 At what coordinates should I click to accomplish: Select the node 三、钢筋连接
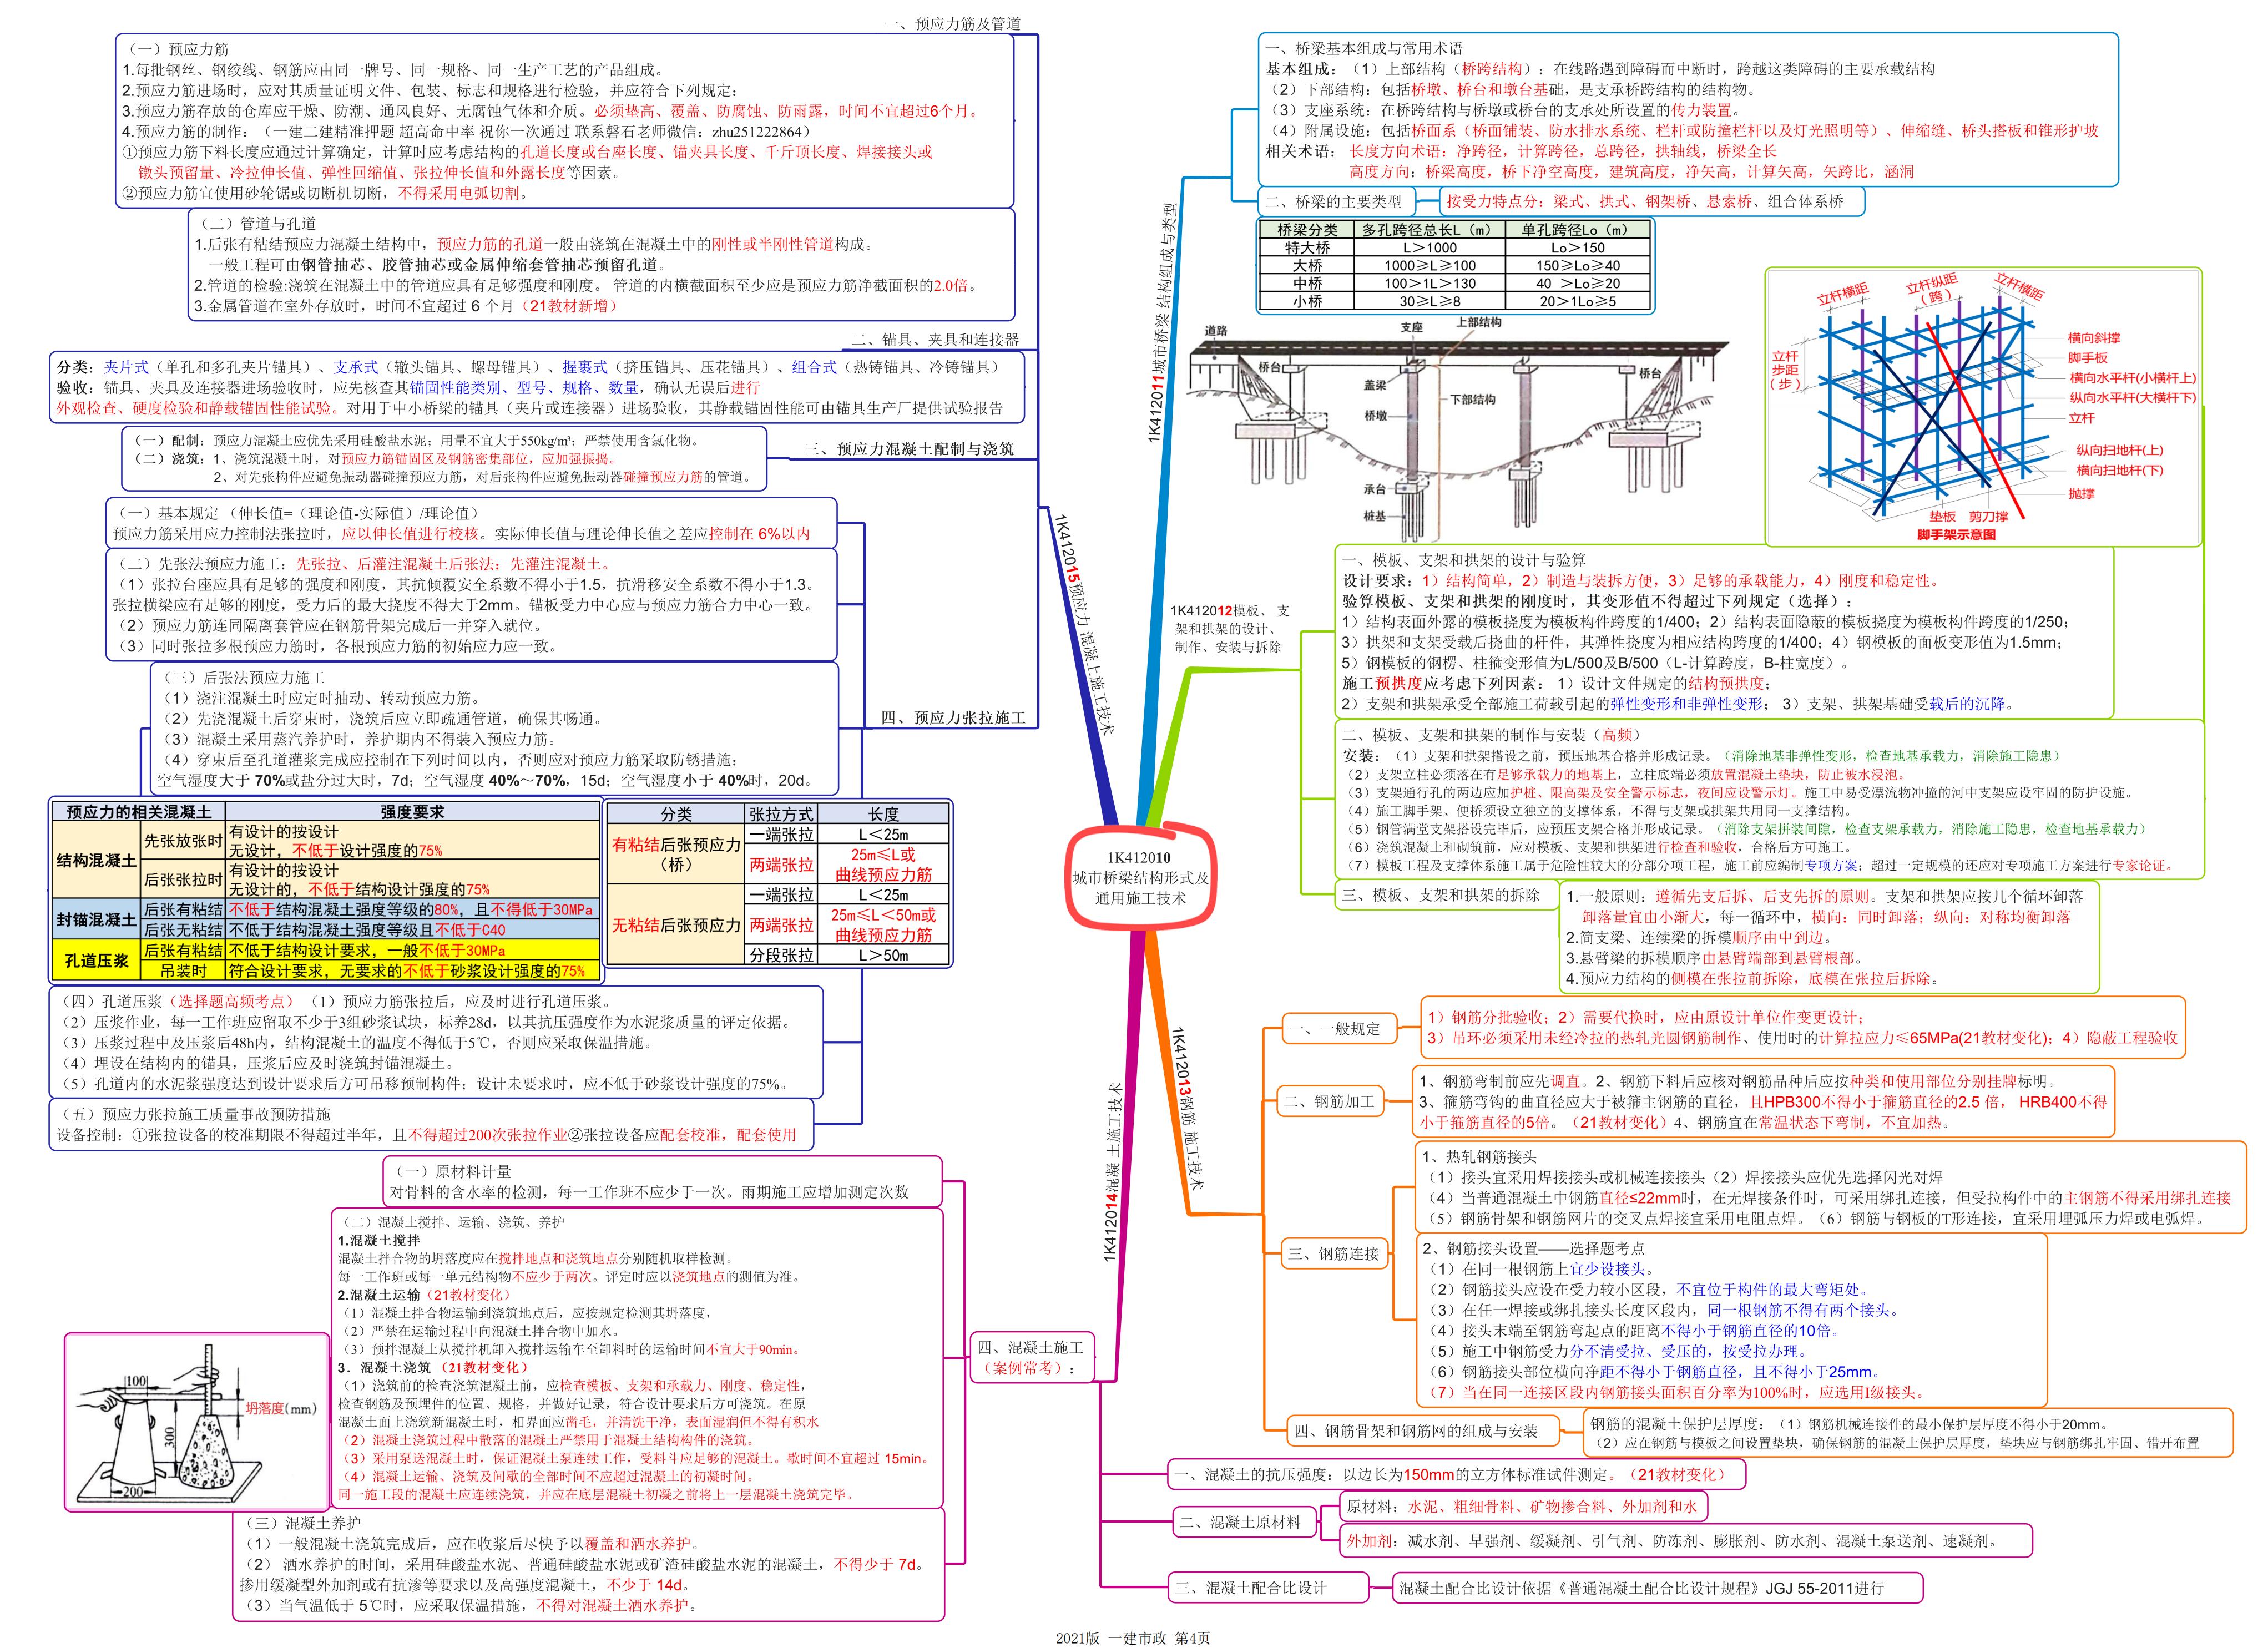click(1334, 1254)
